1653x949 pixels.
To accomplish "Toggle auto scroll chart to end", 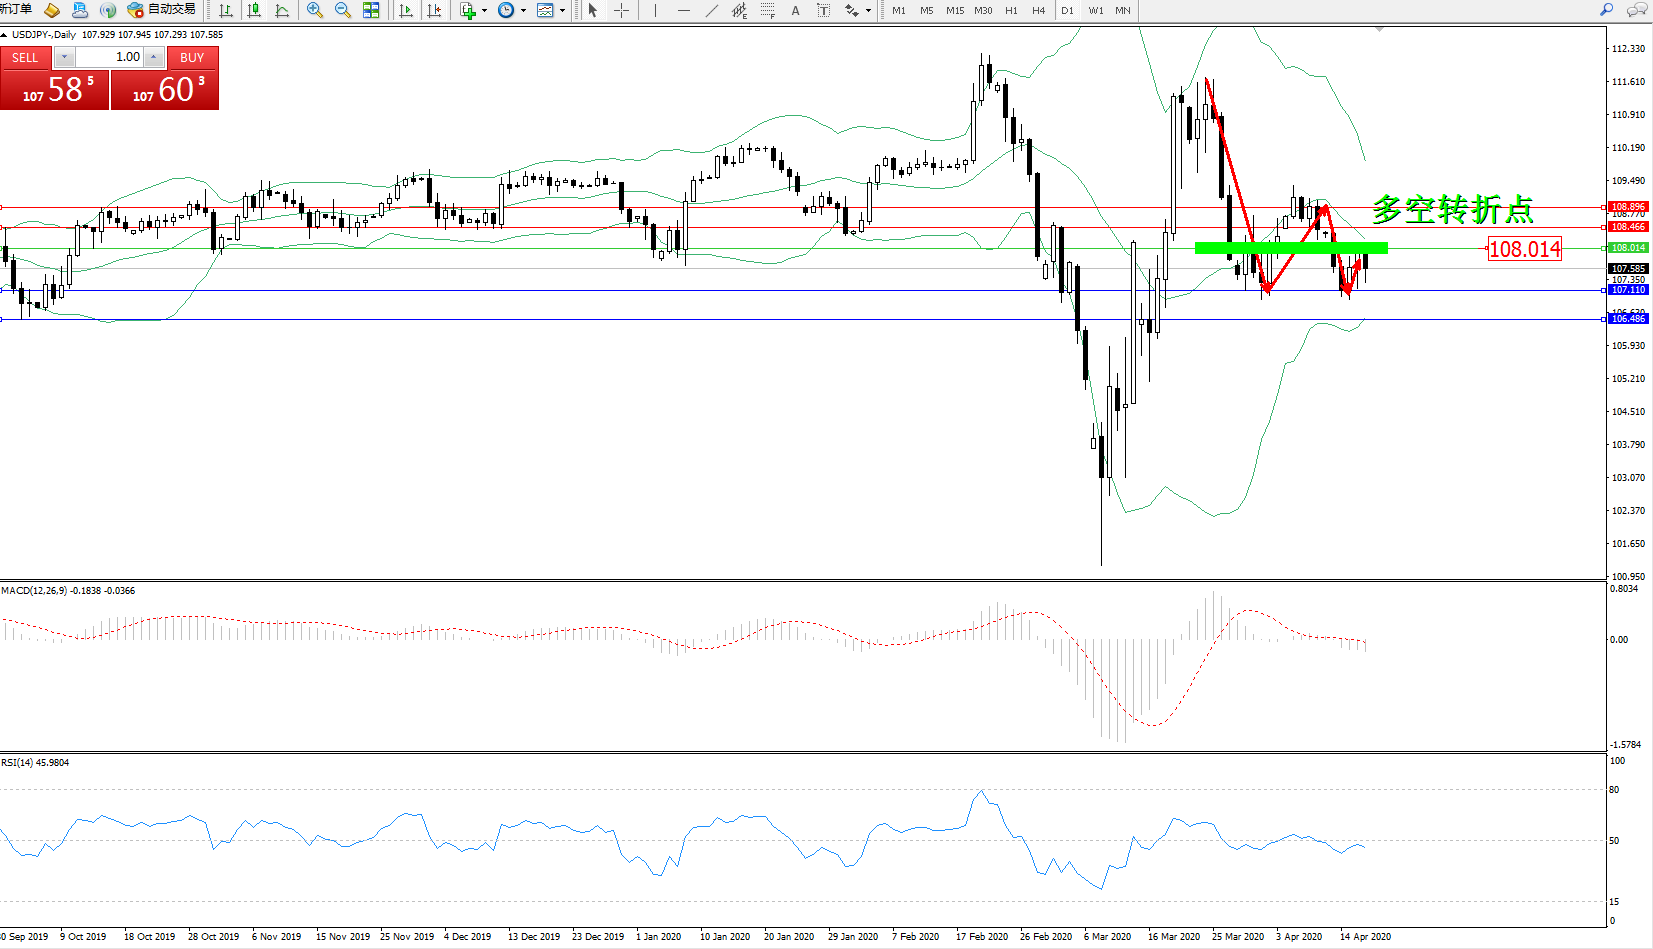I will [x=406, y=10].
